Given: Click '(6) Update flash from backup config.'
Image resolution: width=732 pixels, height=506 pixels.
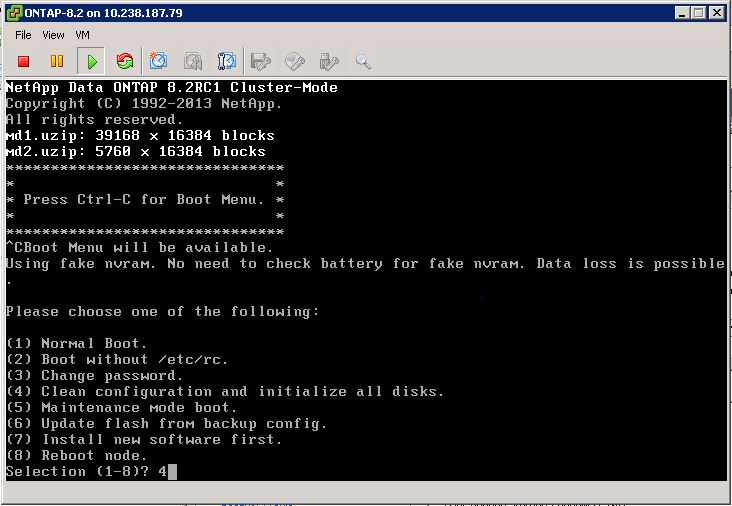Looking at the screenshot, I should 166,423.
